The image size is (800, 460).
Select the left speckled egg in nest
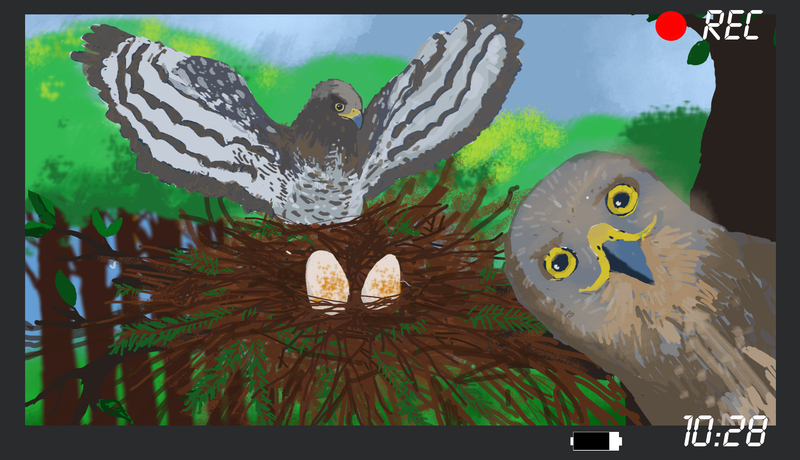[326, 279]
